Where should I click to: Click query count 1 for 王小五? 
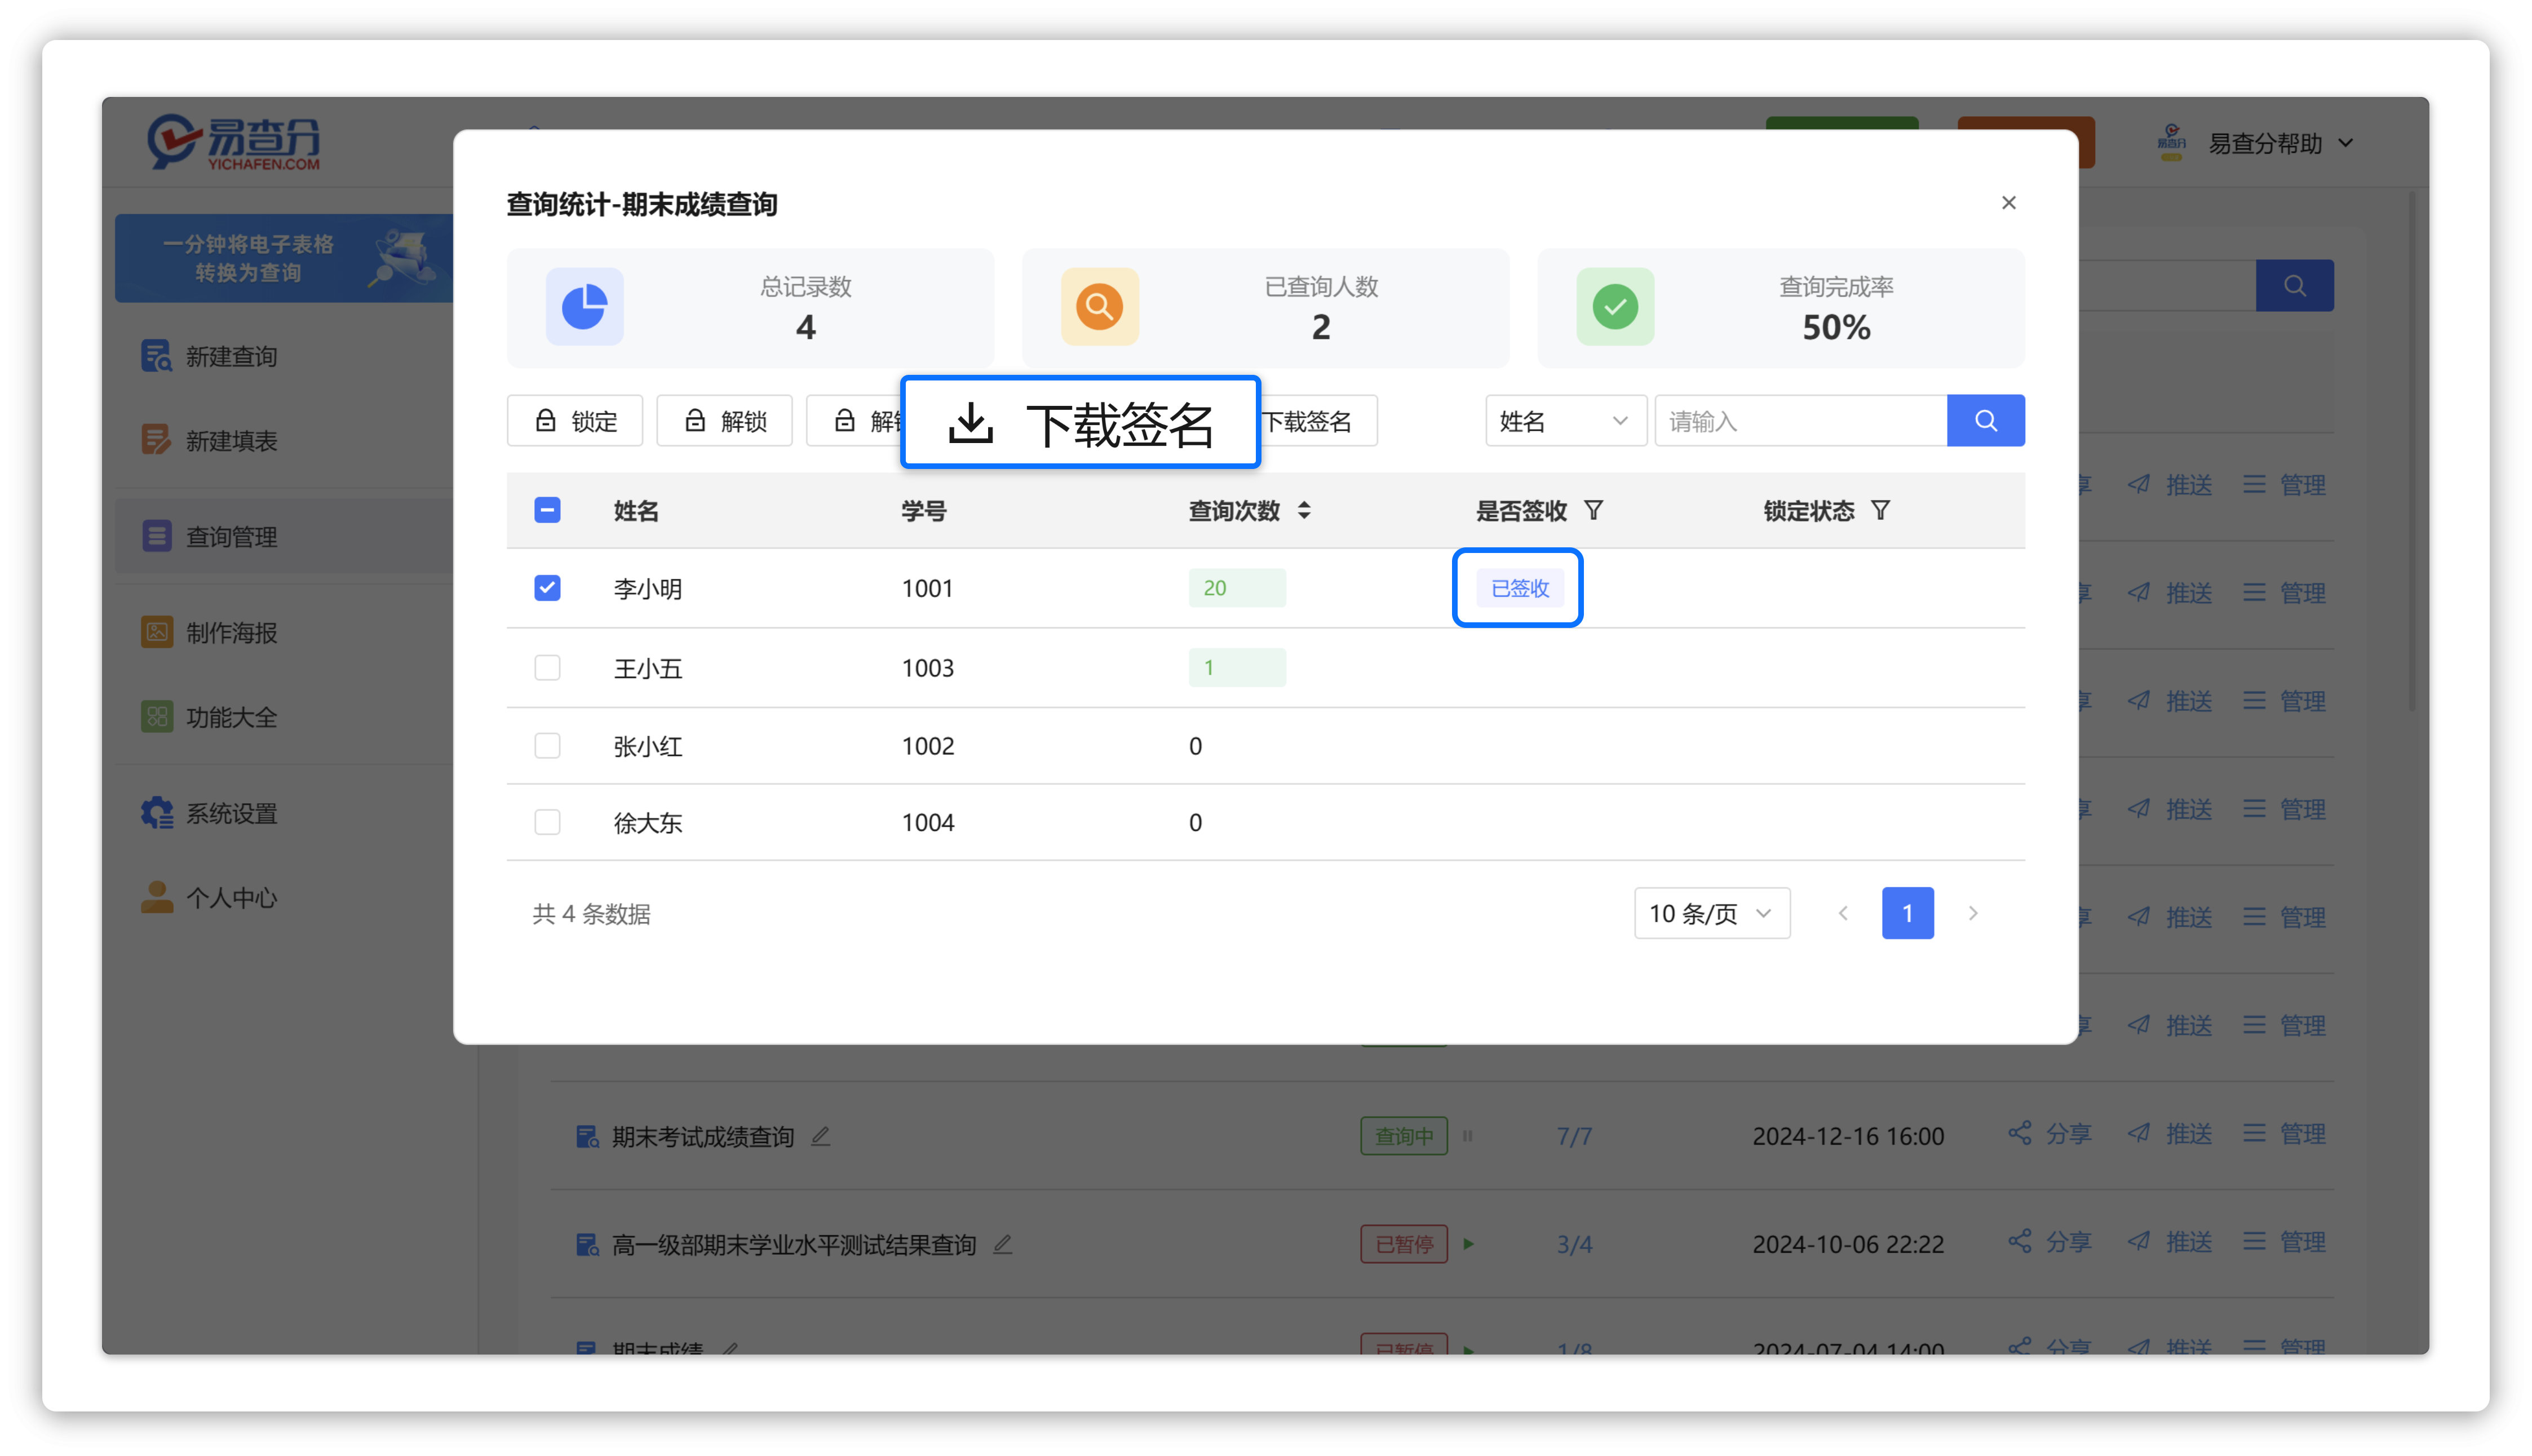[1237, 667]
